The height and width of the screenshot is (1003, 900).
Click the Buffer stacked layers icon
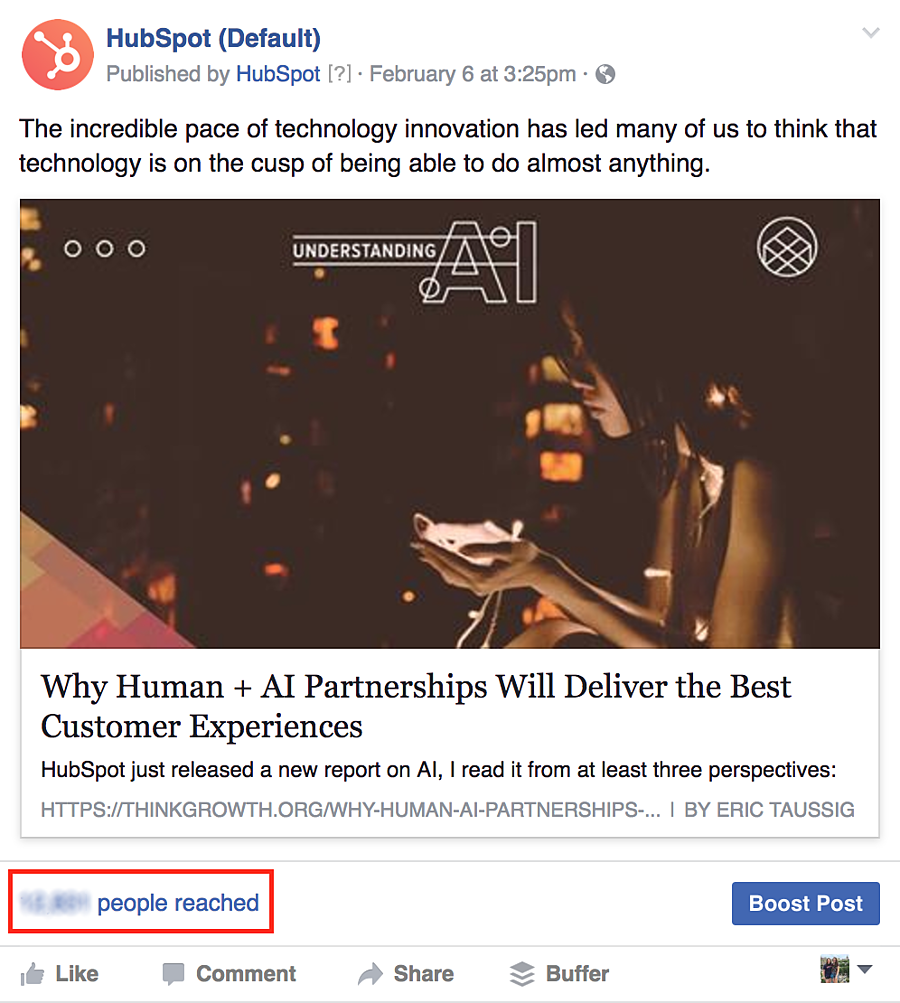point(522,973)
